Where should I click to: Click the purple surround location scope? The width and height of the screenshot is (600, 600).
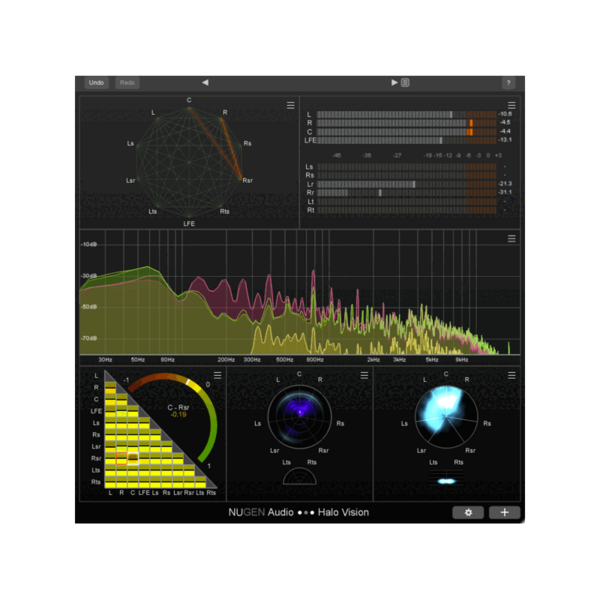(x=300, y=417)
